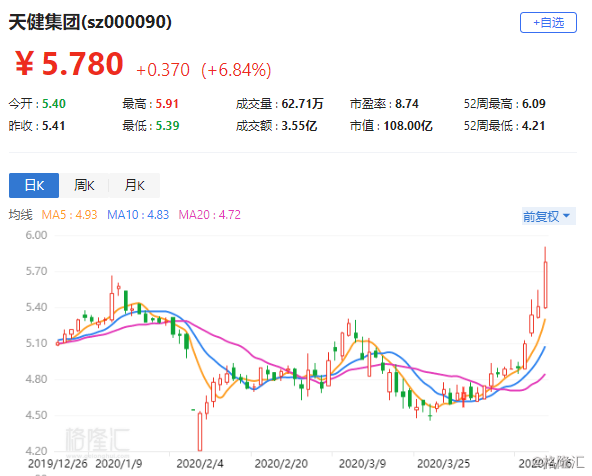Open the 前复权 adjustment dropdown
The width and height of the screenshot is (592, 476).
tap(549, 216)
